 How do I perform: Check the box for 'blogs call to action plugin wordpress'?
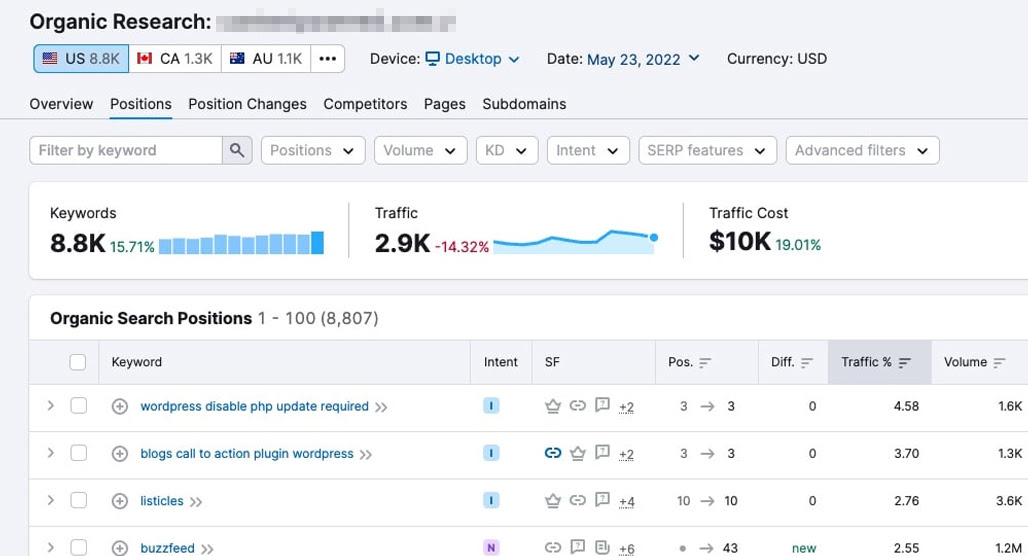pyautogui.click(x=79, y=453)
